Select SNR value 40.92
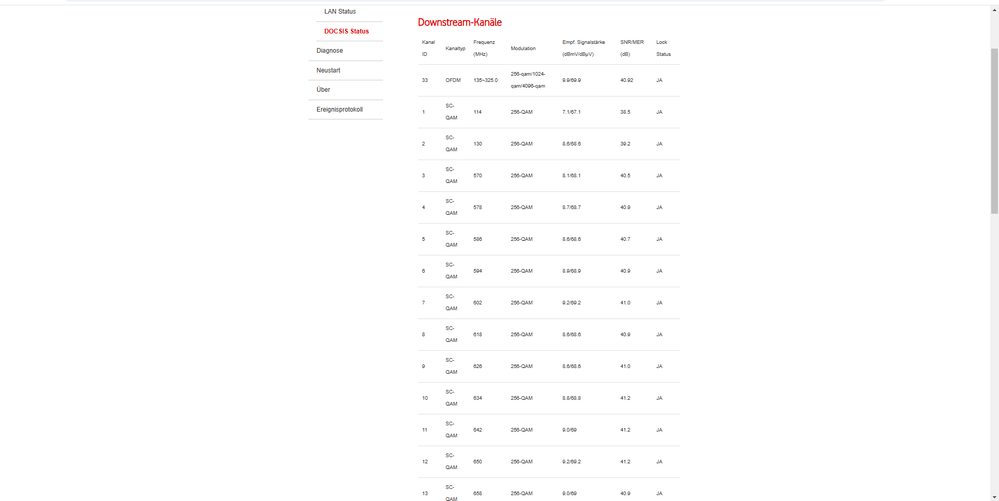The image size is (999, 501). [627, 80]
